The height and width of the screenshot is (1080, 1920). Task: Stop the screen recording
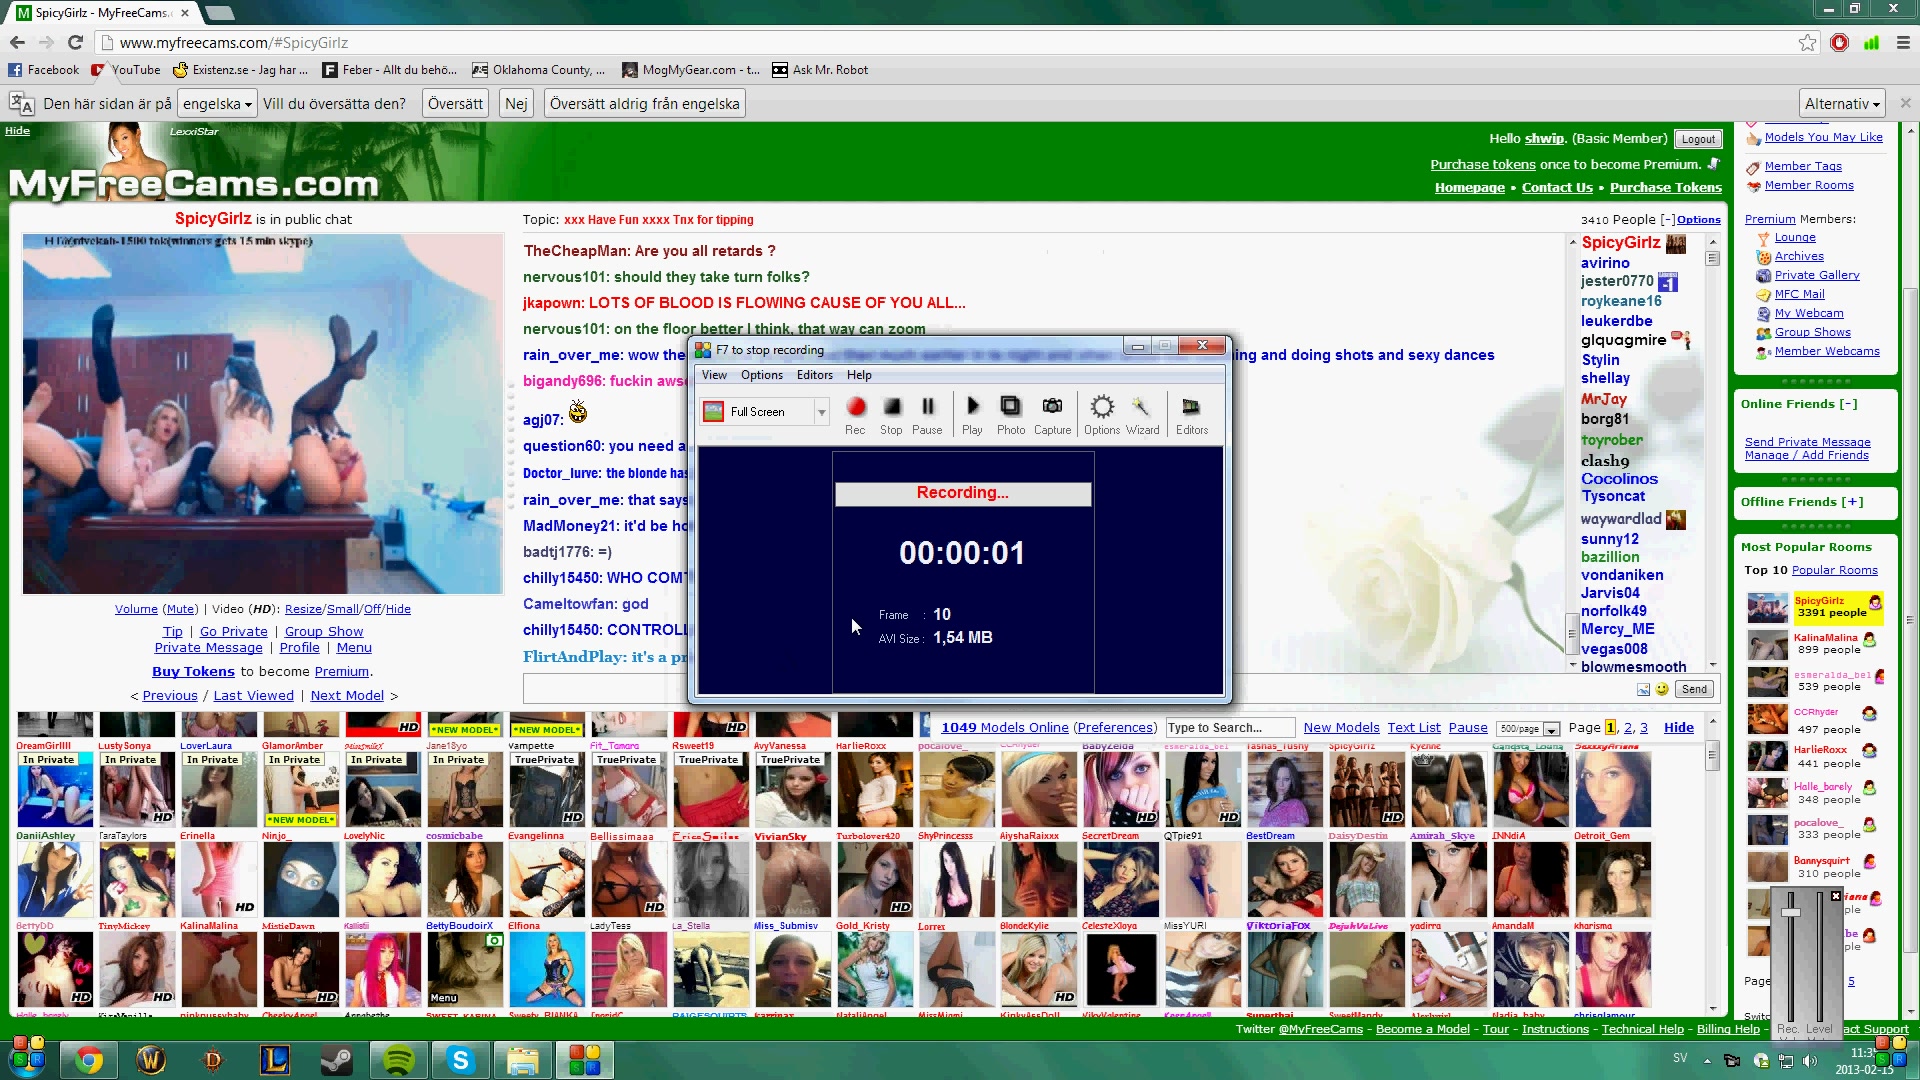[891, 409]
